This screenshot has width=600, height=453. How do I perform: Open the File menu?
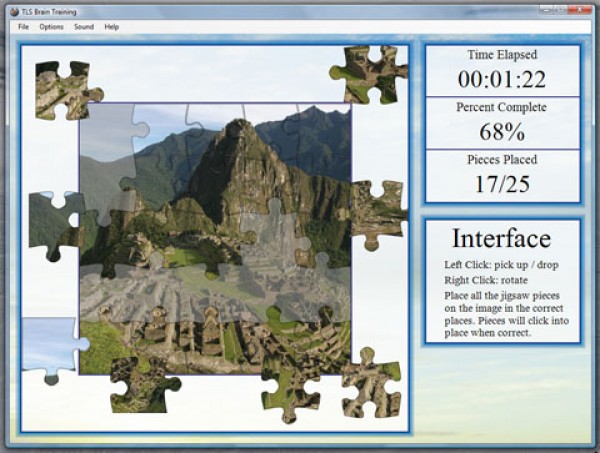[x=23, y=27]
